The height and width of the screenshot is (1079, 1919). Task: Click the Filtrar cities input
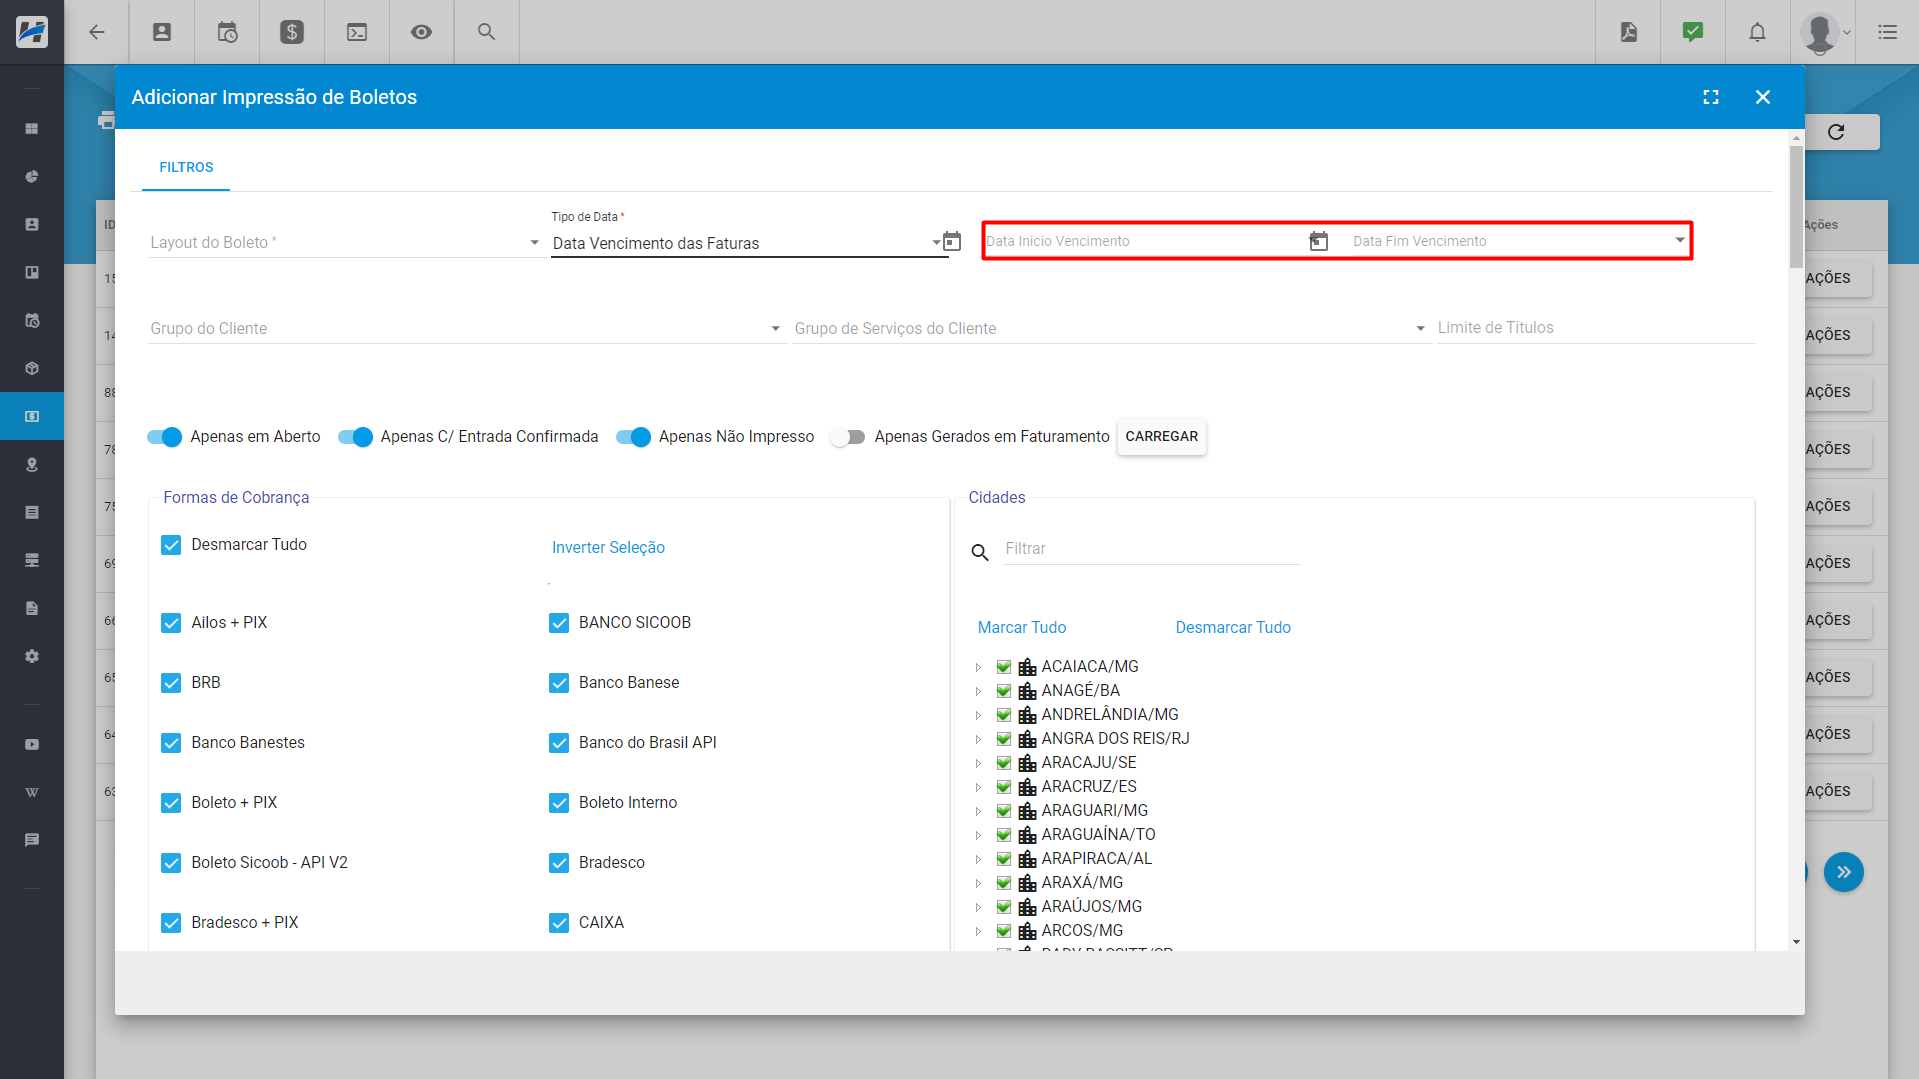click(1150, 549)
